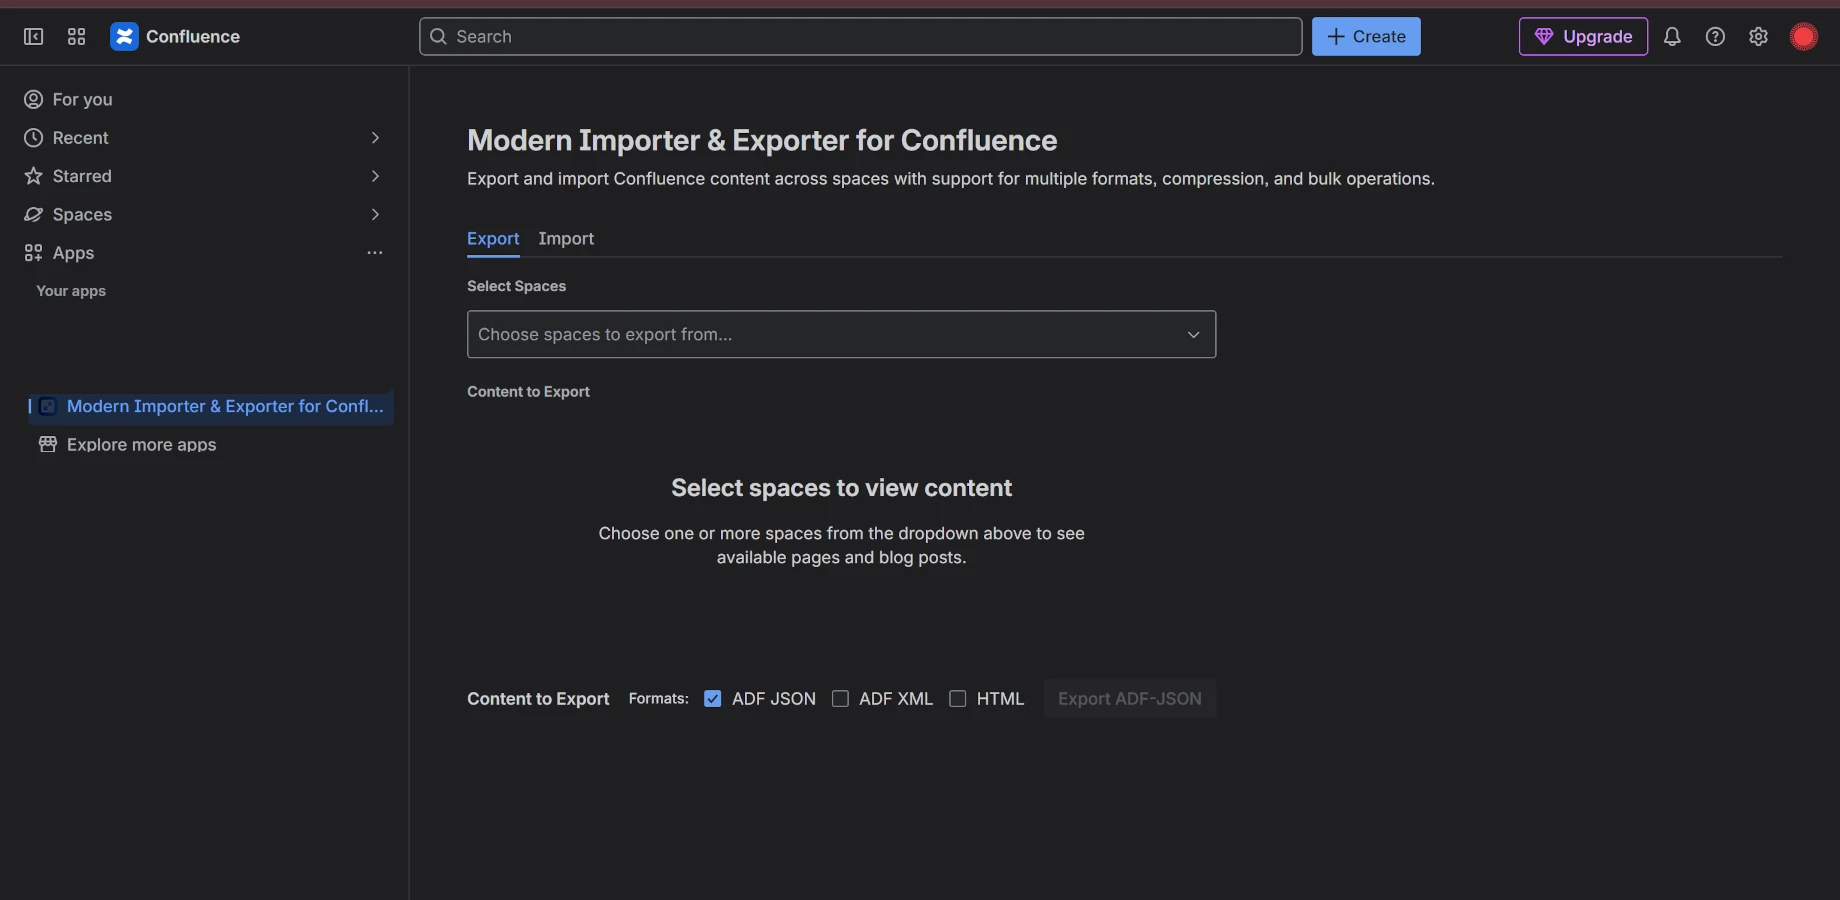Click the search field in the top bar
This screenshot has width=1840, height=900.
pos(860,36)
